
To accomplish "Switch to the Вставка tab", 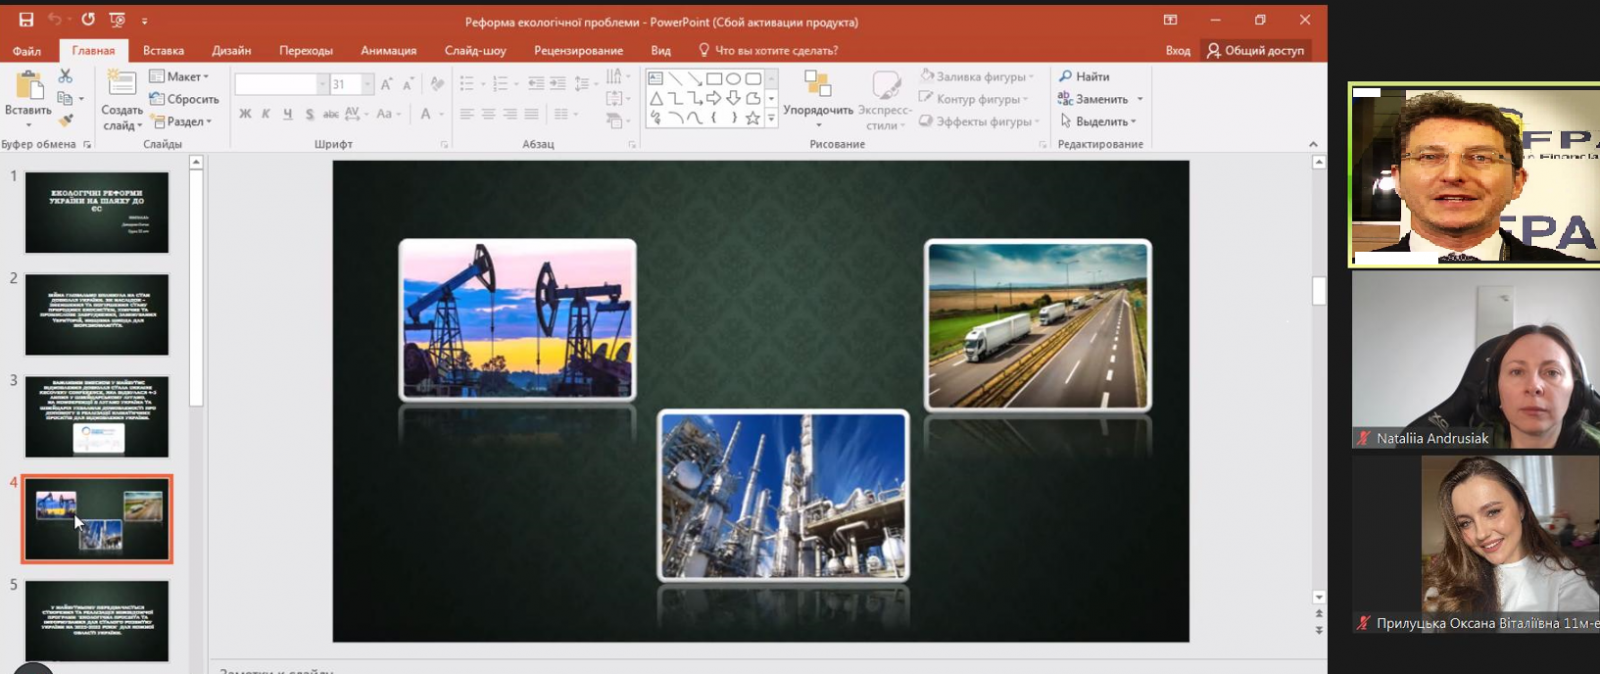I will [x=163, y=50].
